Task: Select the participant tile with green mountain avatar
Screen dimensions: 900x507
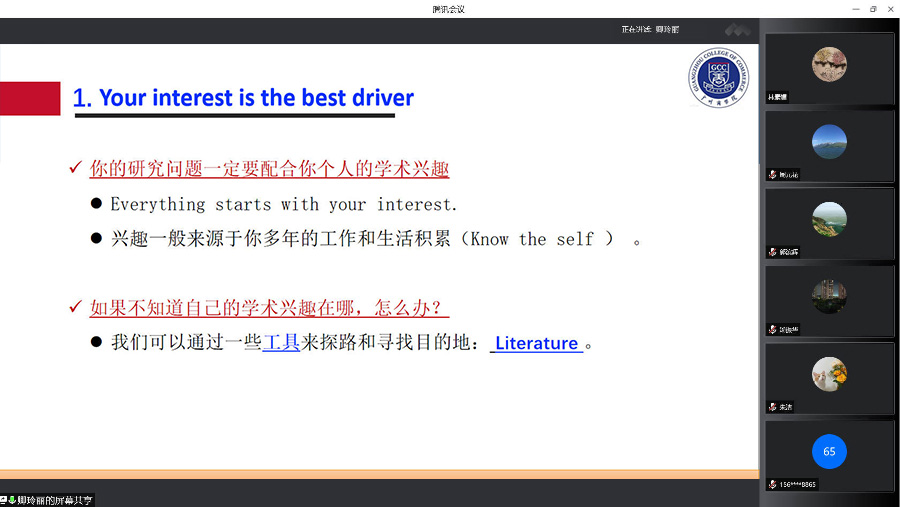Action: pos(829,222)
